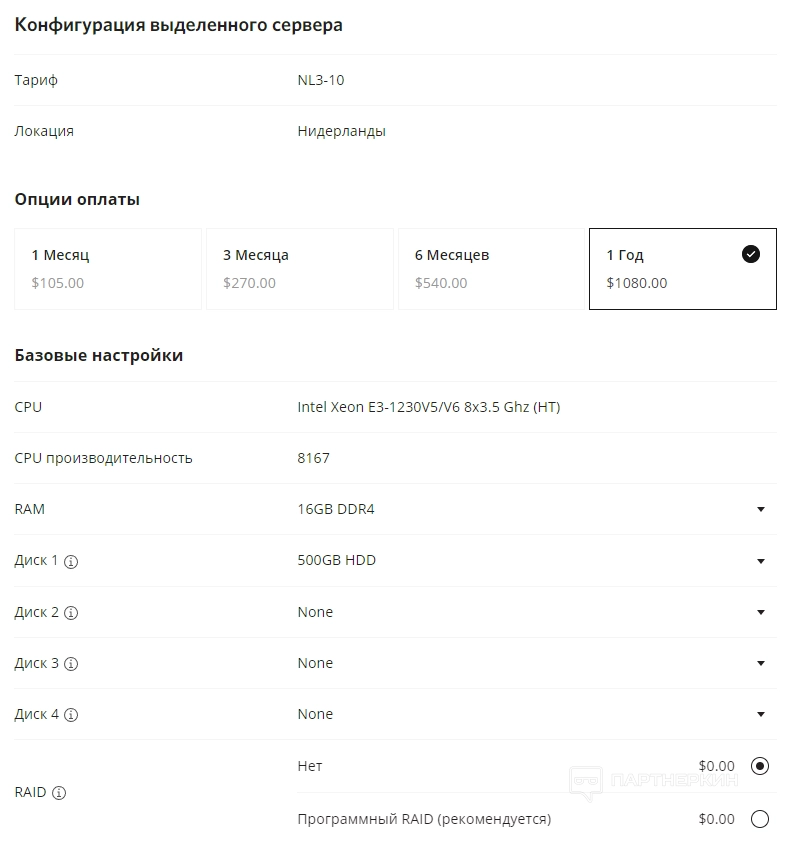Switch to the 3 Месяца payment plan
Viewport: 789px width, 854px height.
tap(300, 269)
